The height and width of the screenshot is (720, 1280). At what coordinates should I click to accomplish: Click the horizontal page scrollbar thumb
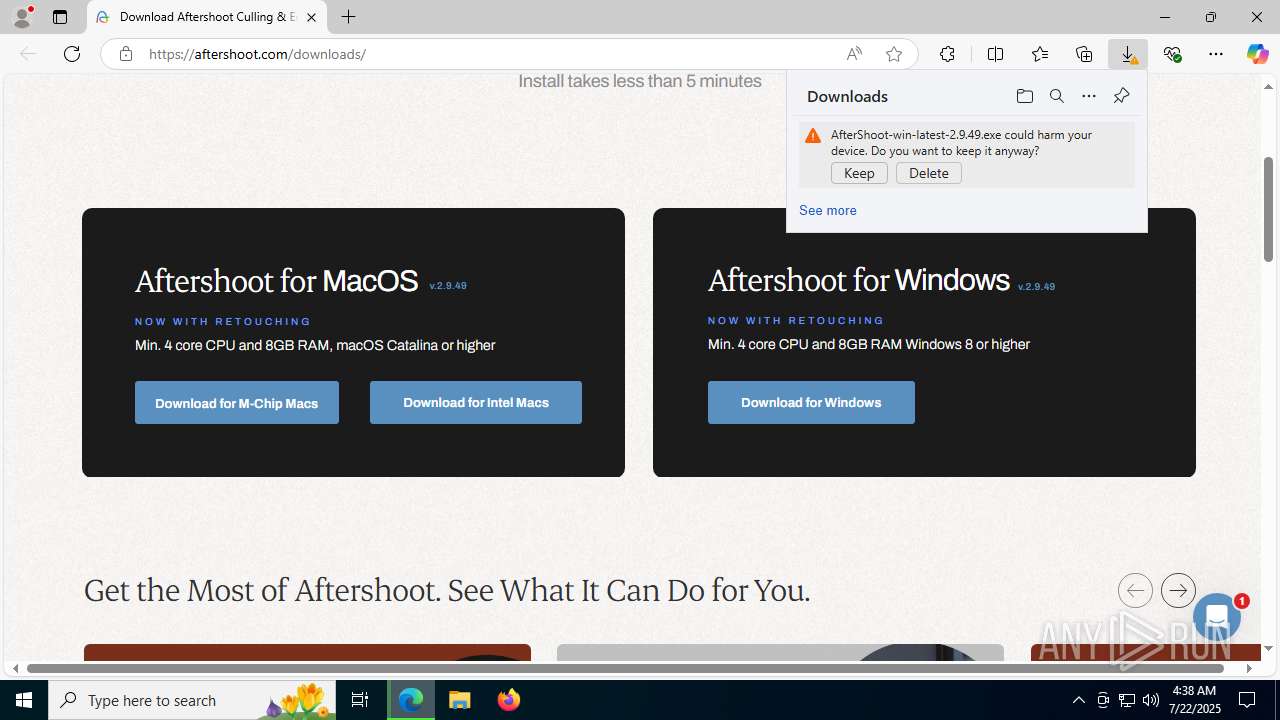(x=626, y=668)
